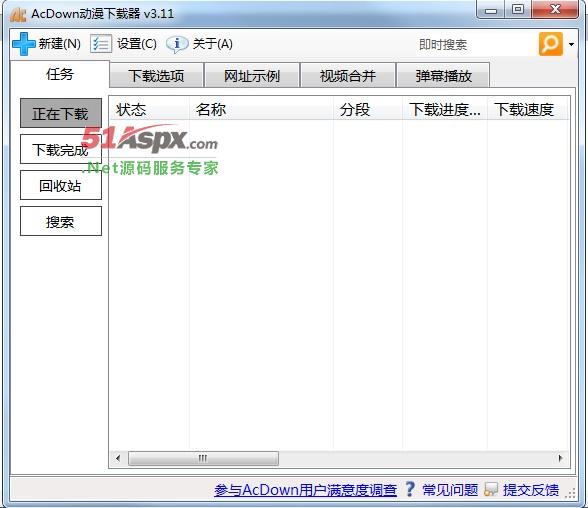This screenshot has height=508, width=588.
Task: Open the 常见问题 link
Action: (450, 490)
